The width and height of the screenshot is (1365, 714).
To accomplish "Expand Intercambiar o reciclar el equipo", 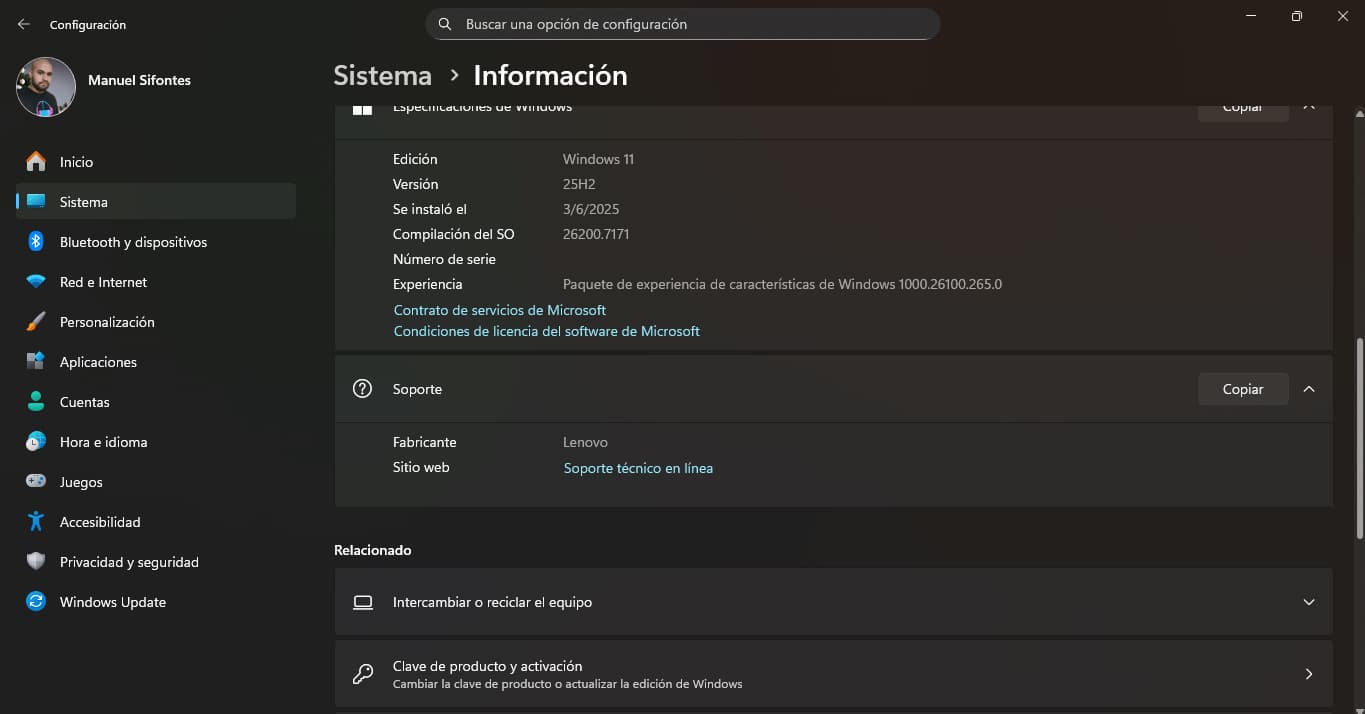I will tap(1309, 602).
